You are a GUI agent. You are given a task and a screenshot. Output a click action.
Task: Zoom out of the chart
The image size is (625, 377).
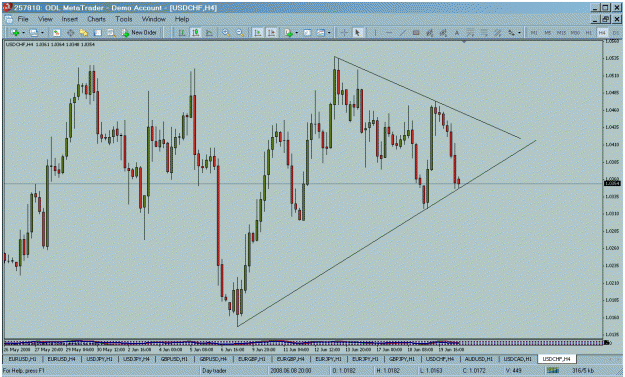[240, 33]
